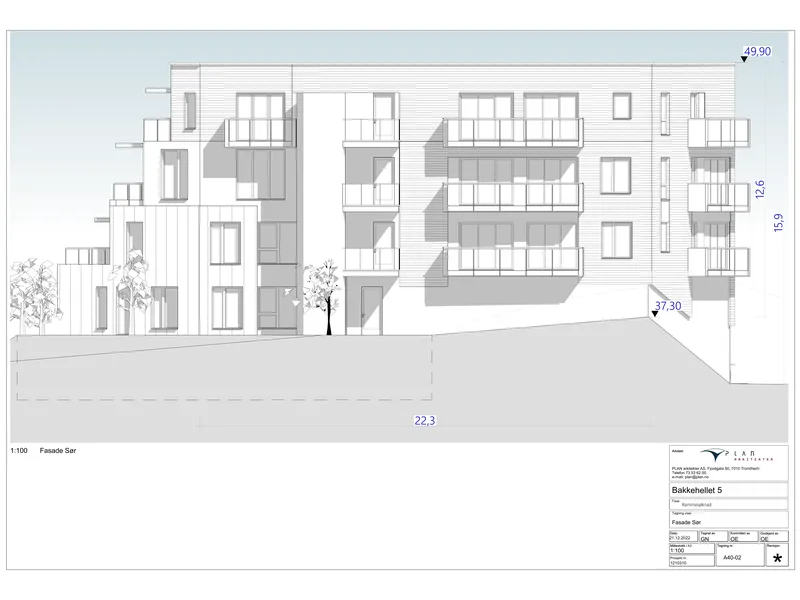Click the ground-floor entrance door
Viewport: 800px width, 600px height.
point(371,310)
